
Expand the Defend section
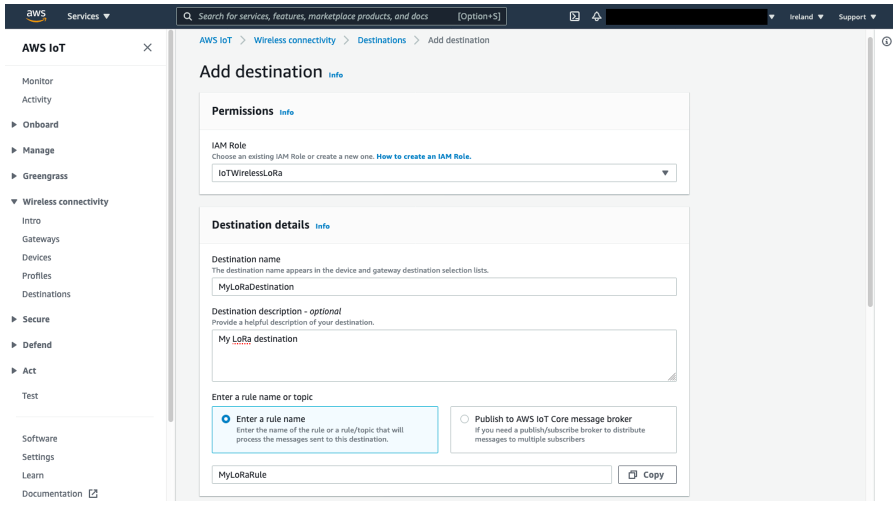click(x=14, y=345)
